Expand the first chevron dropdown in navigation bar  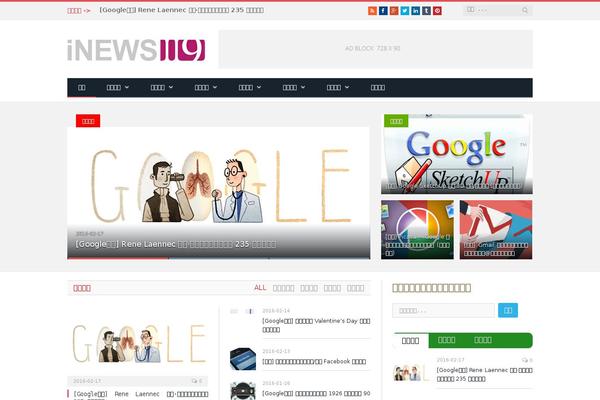tap(117, 88)
